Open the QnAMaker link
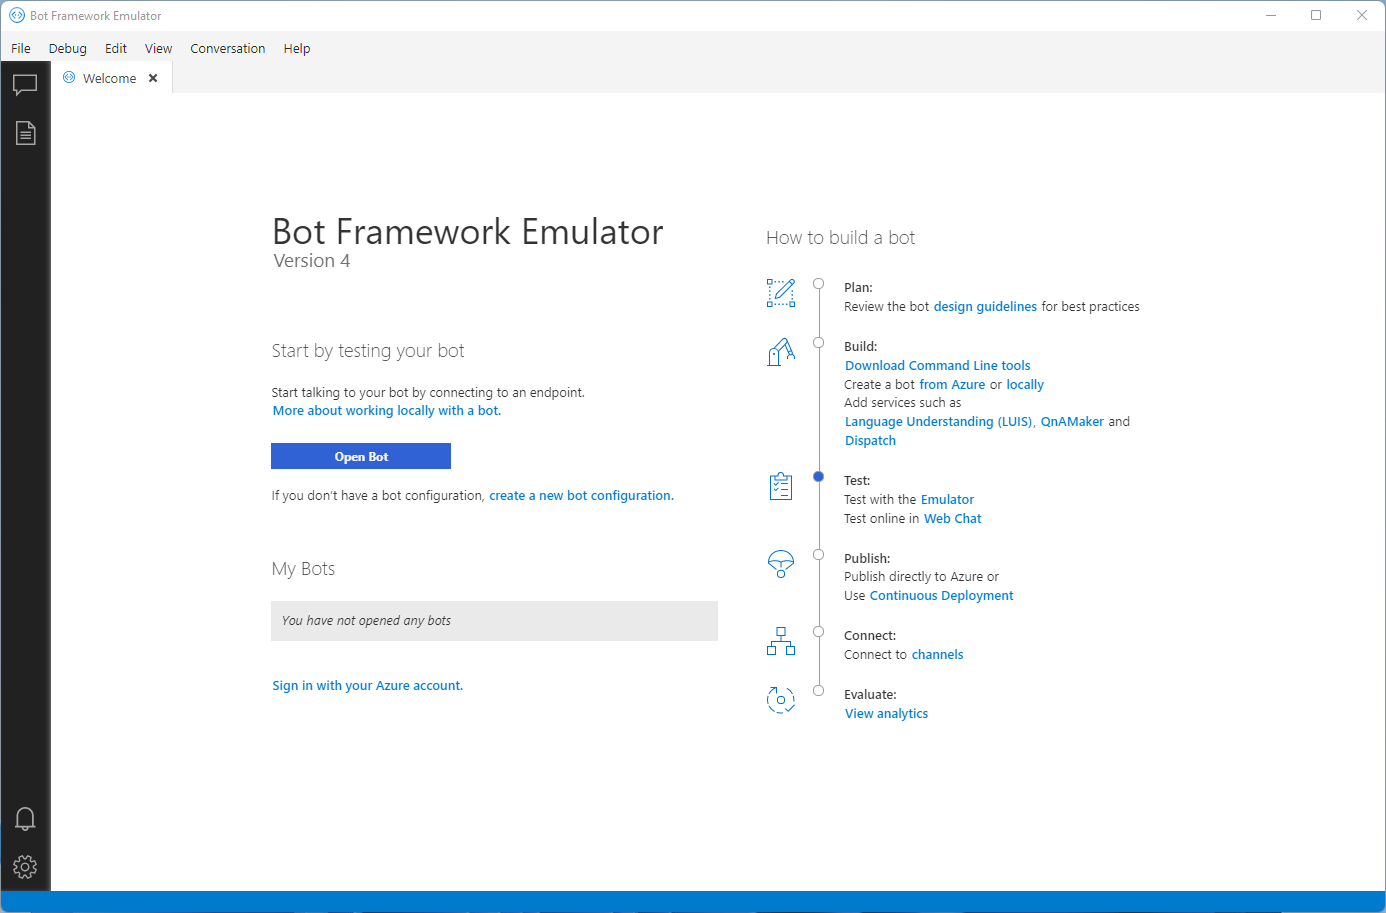The height and width of the screenshot is (913, 1386). click(x=1072, y=422)
